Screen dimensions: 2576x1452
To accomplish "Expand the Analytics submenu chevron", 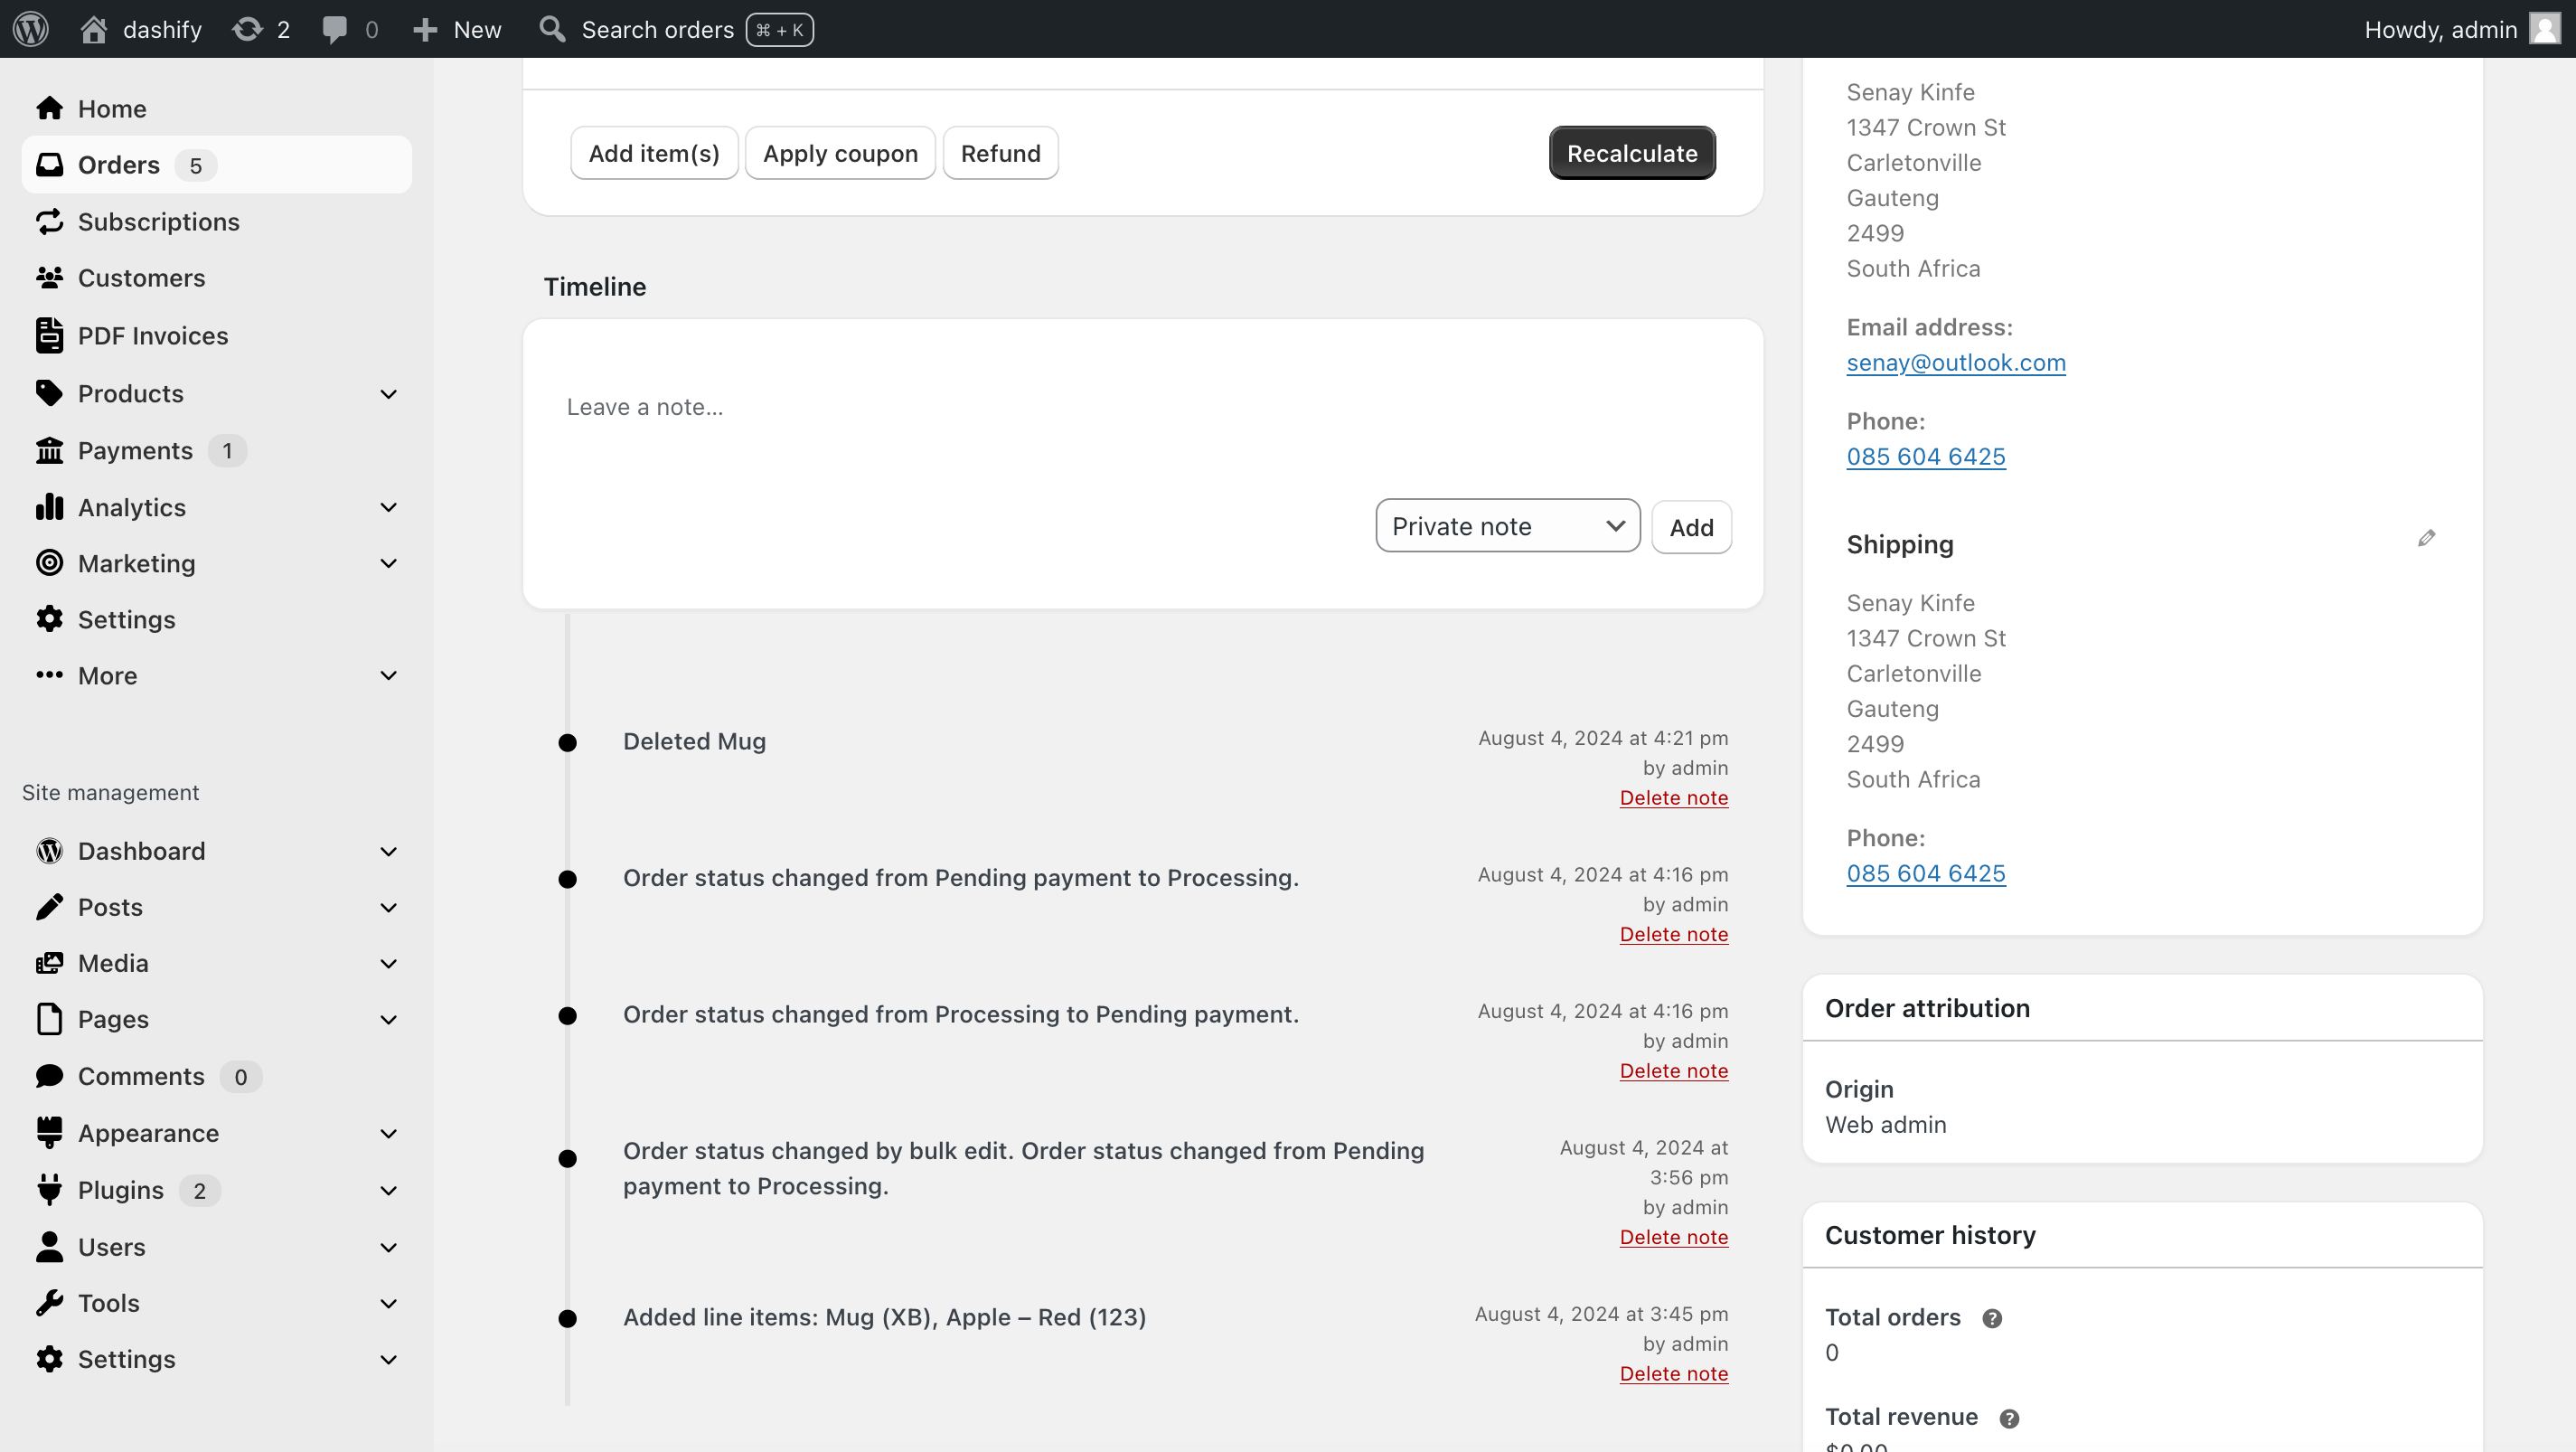I will [x=389, y=507].
